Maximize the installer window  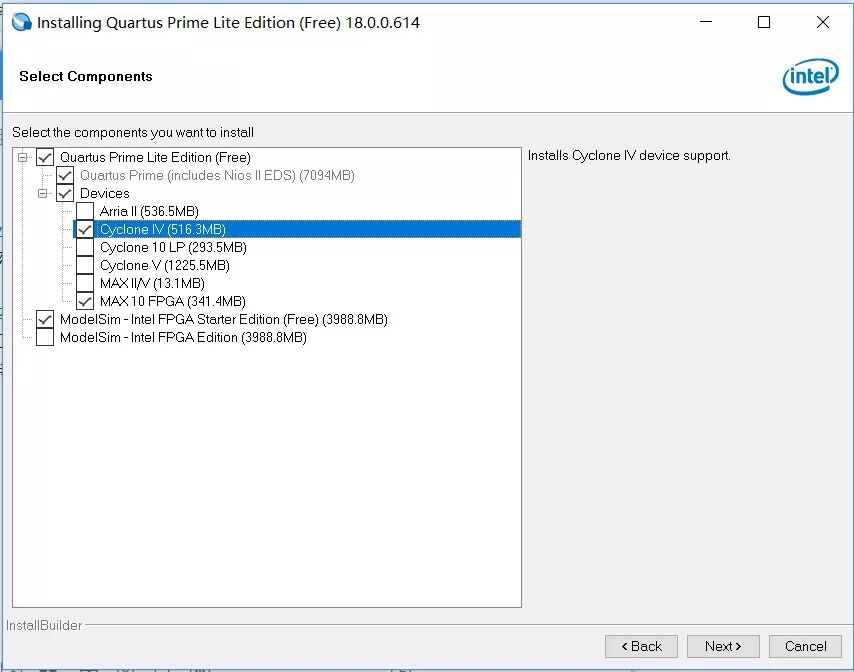(x=764, y=22)
